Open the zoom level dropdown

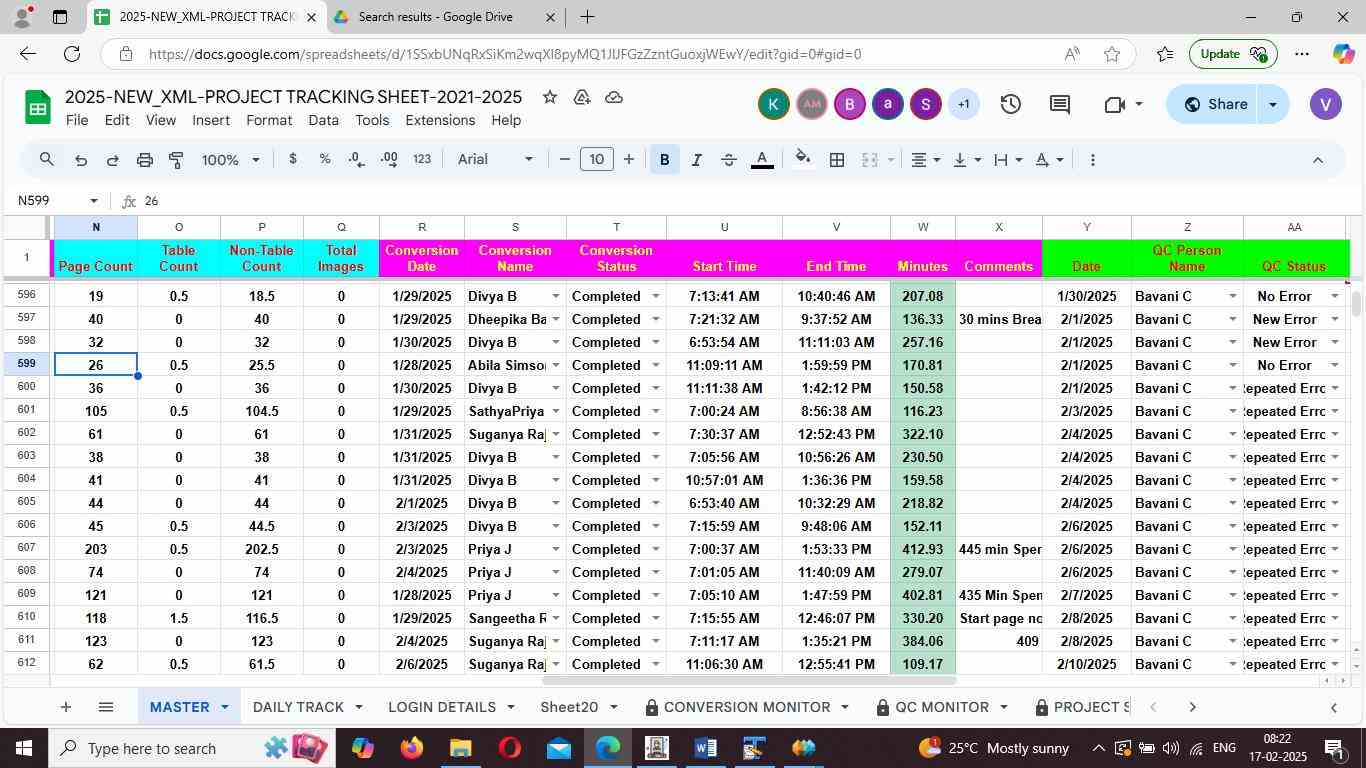[x=231, y=160]
